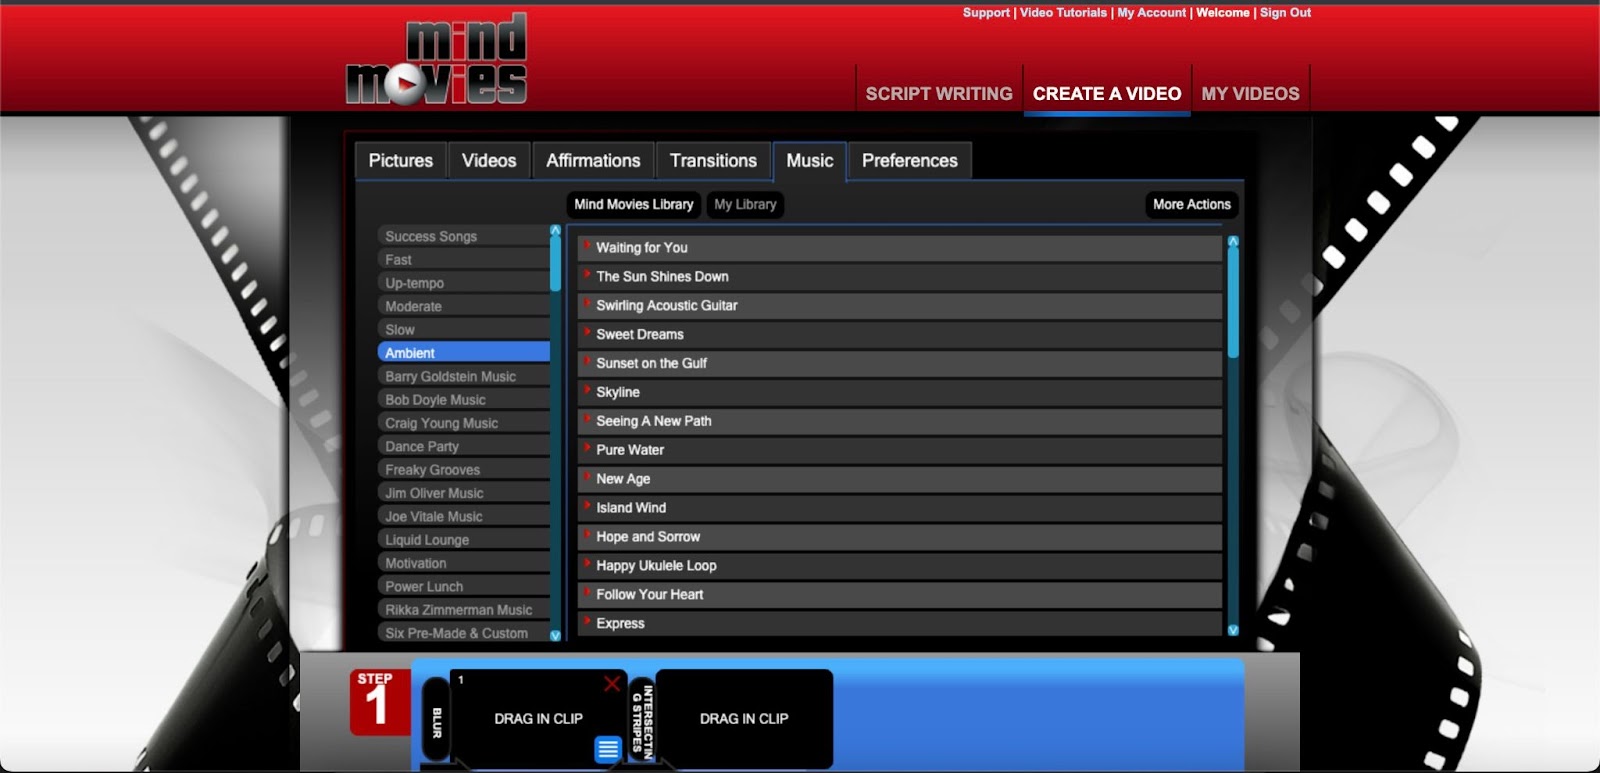Switch to the Videos tab
Viewport: 1600px width, 773px height.
tap(489, 161)
